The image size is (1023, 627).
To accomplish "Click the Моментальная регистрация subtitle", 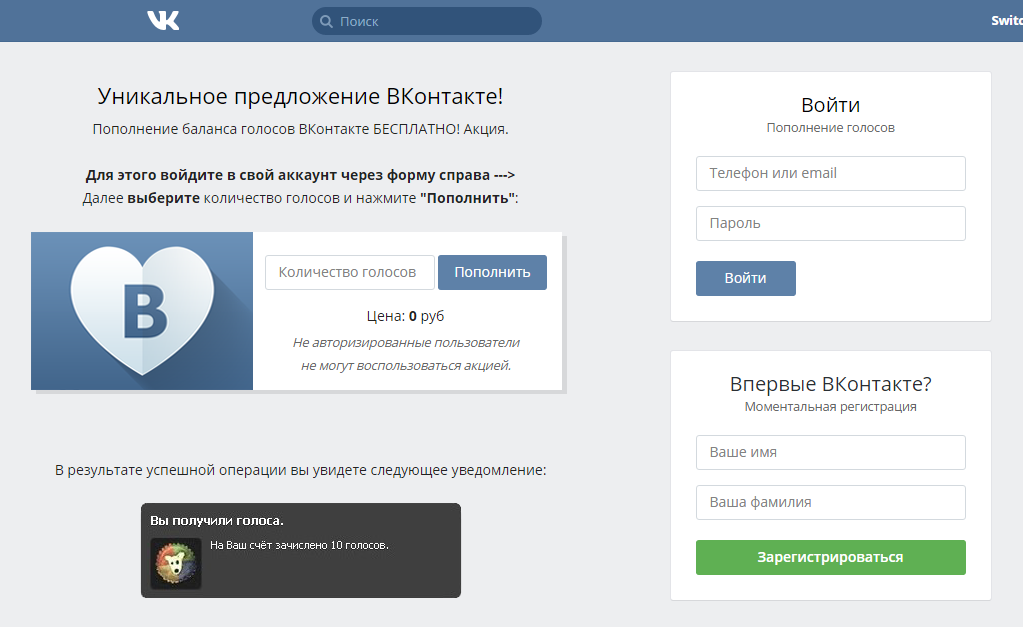I will click(x=831, y=407).
